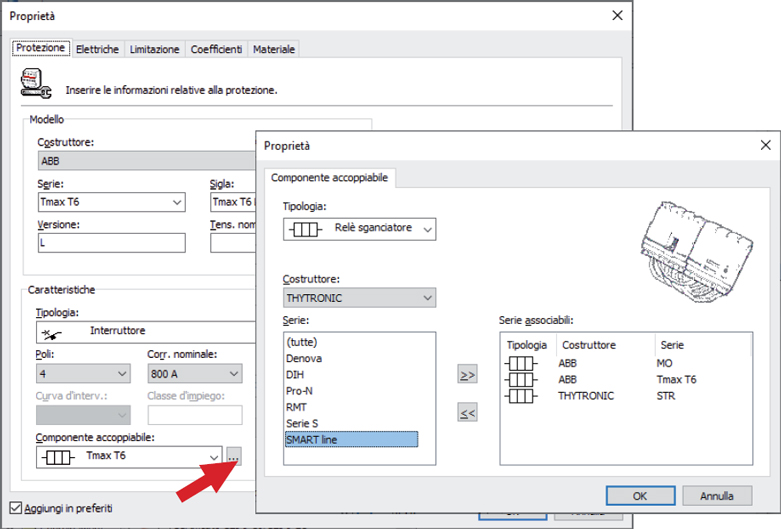Select (tutte) in the Serie list
781x529 pixels.
click(301, 342)
